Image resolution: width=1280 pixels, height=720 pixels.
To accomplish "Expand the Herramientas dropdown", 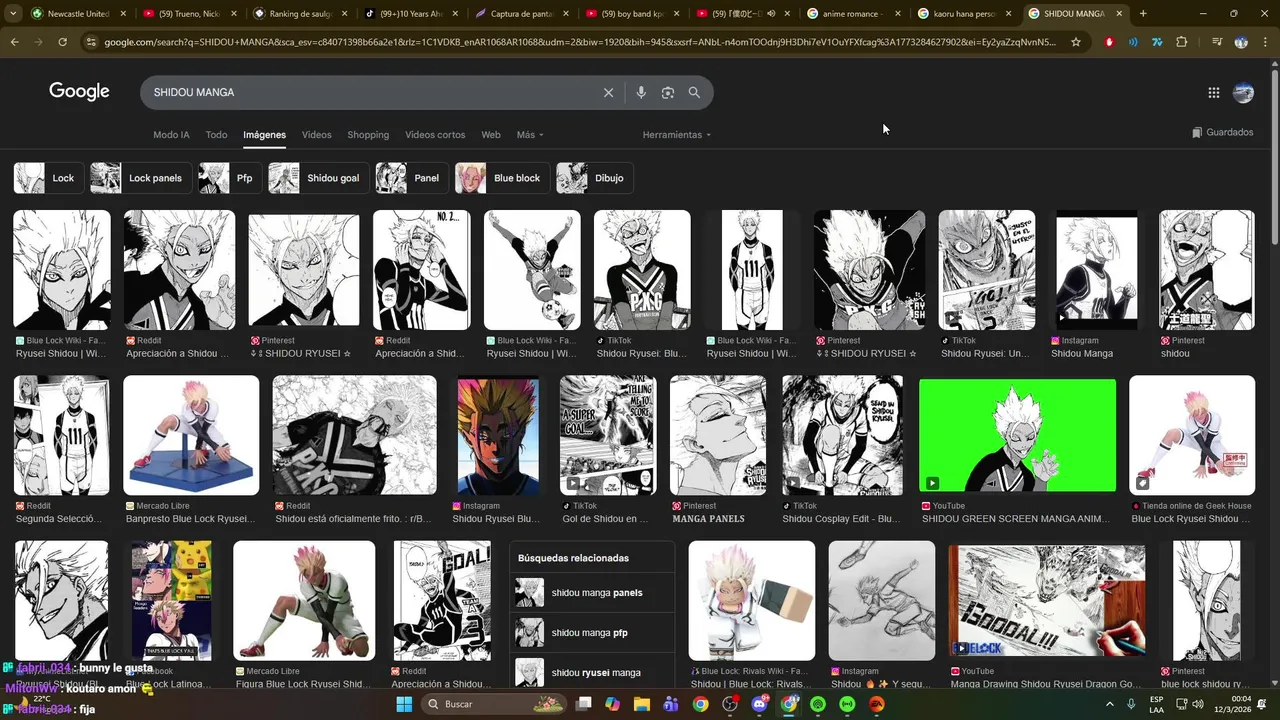I will [x=677, y=135].
